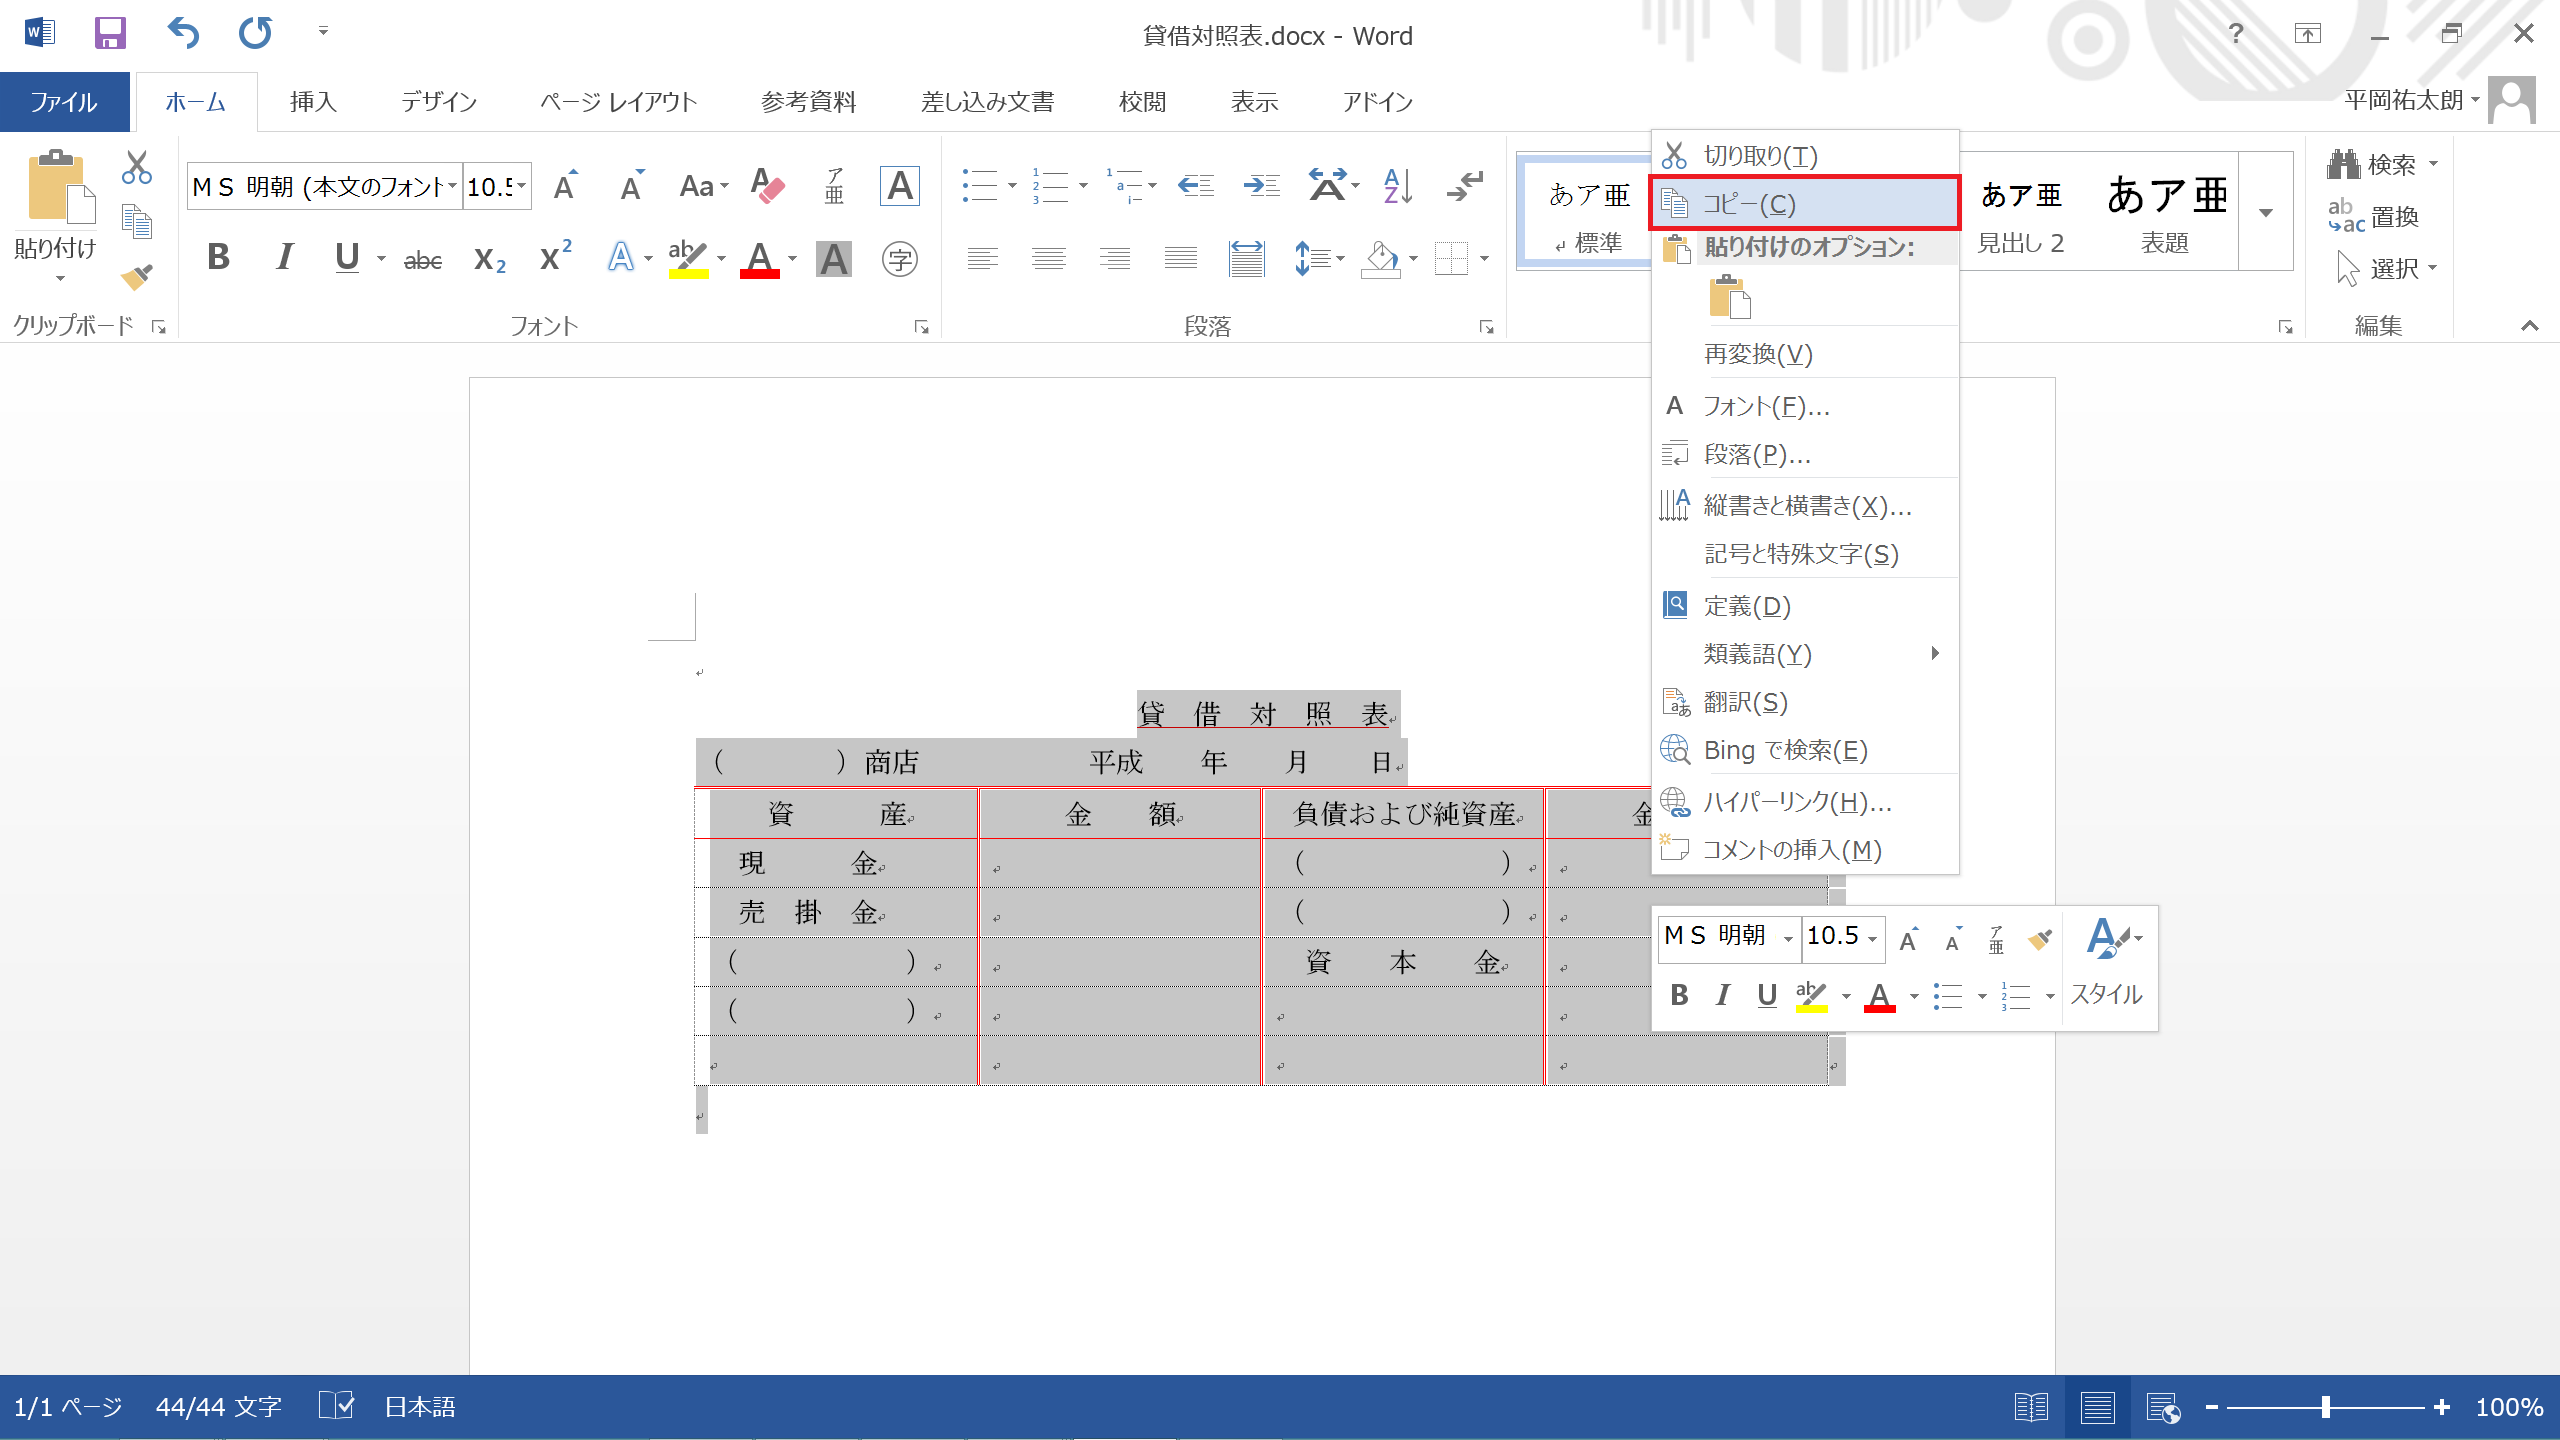This screenshot has height=1440, width=2560.
Task: Click the MS 明朝 font name box in ribbon
Action: click(318, 186)
